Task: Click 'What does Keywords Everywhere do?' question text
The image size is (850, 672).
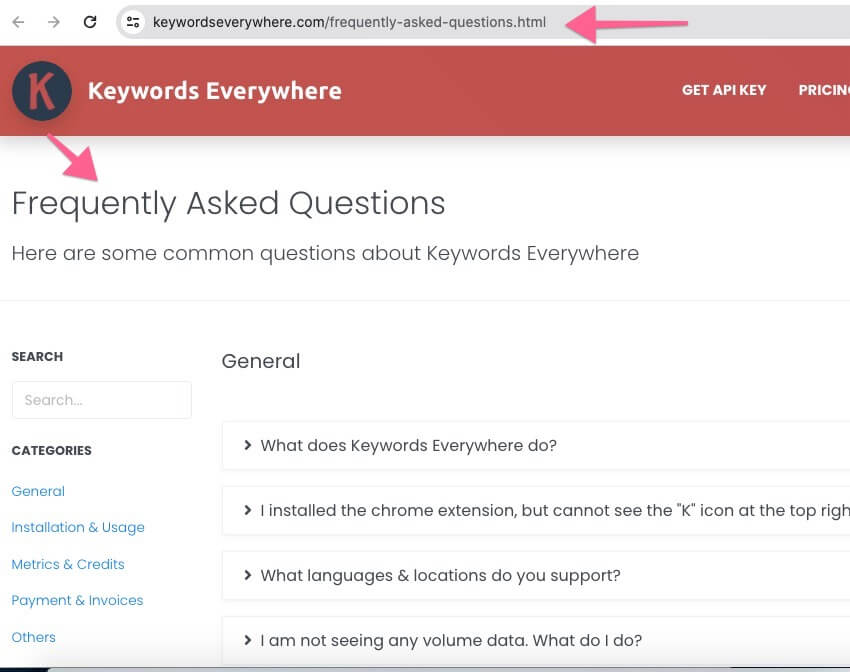Action: coord(409,445)
